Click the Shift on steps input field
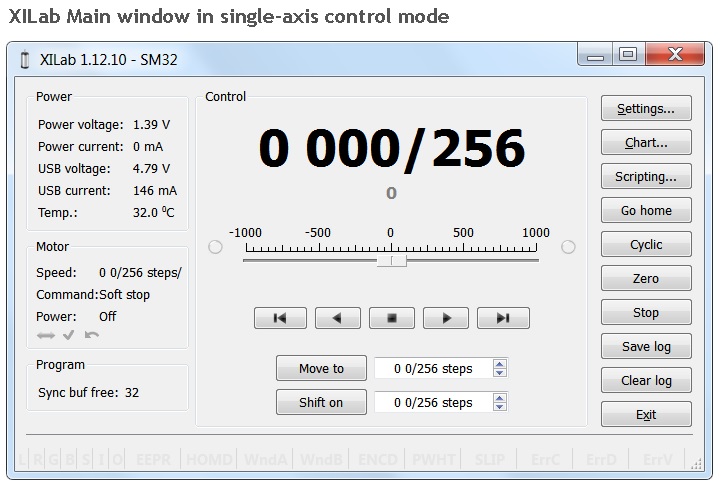Viewport: 722px width, 488px height. point(433,402)
